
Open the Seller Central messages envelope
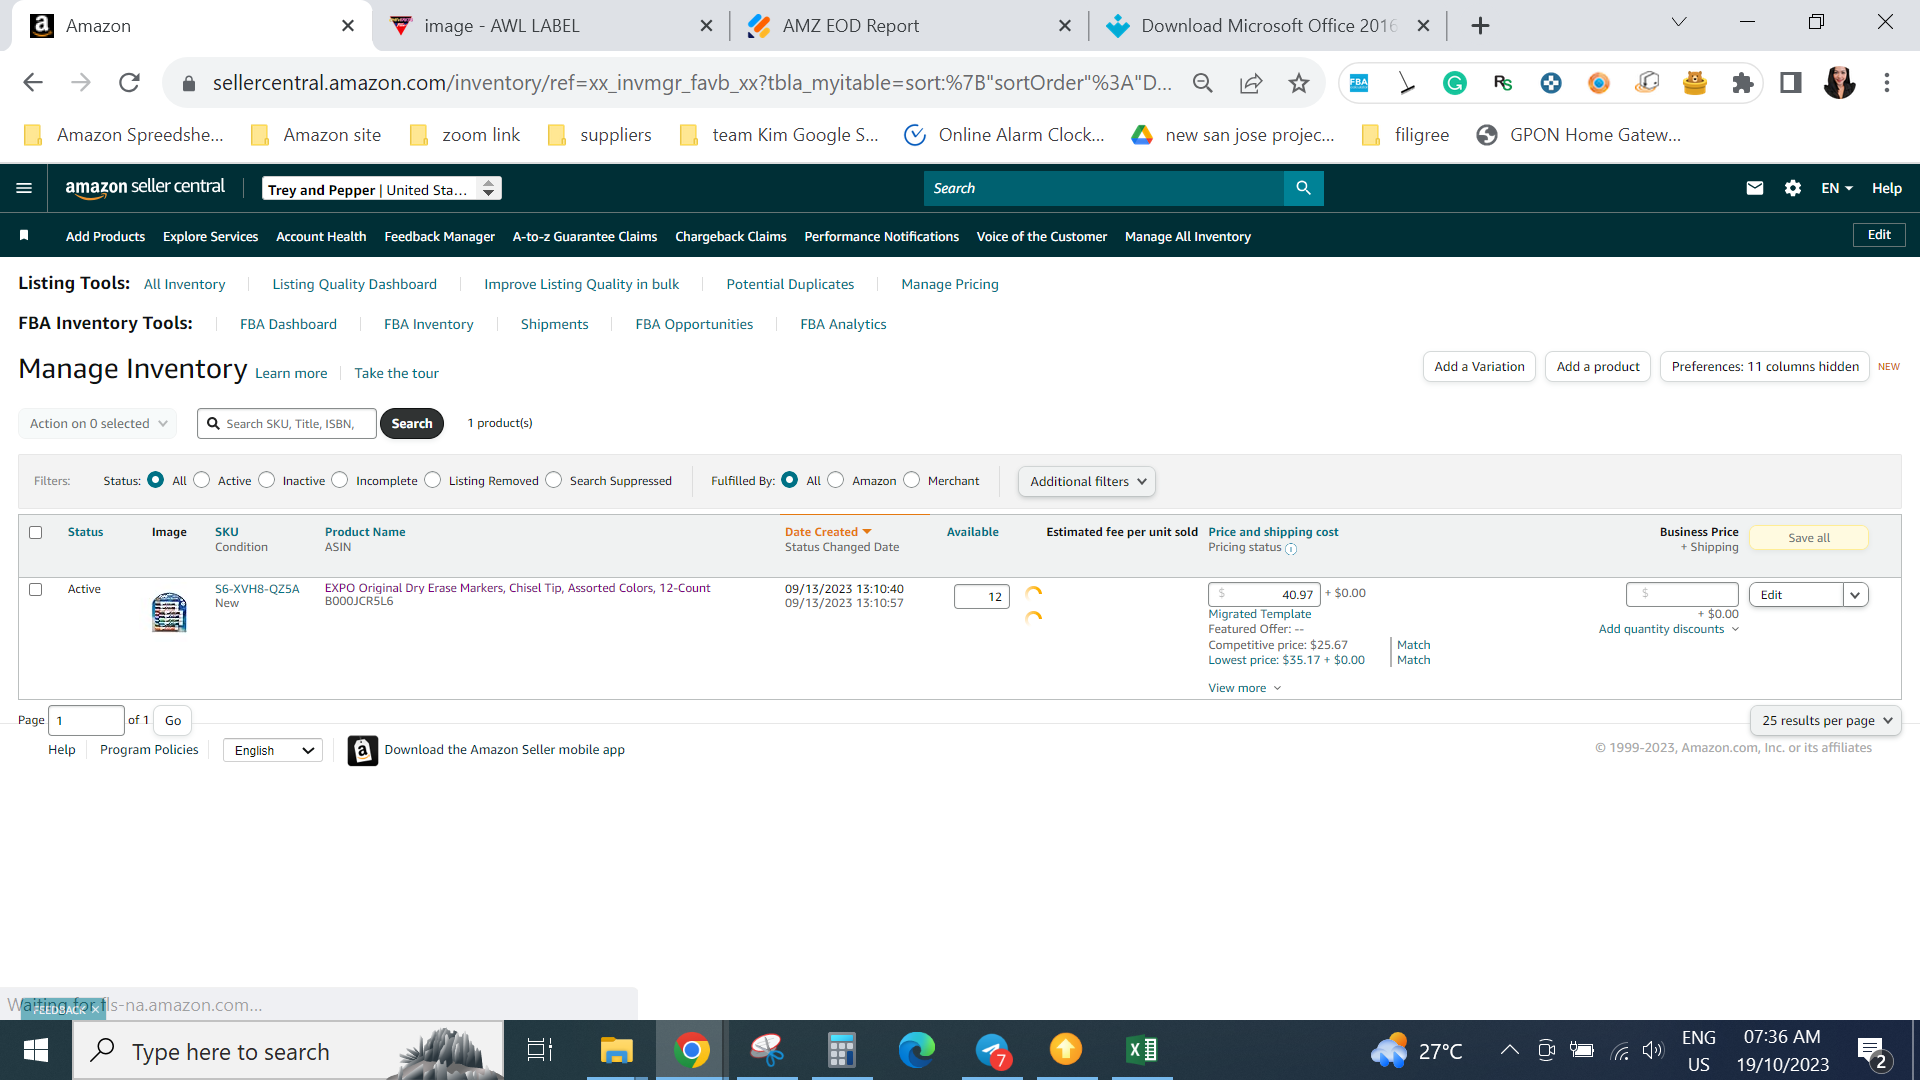pyautogui.click(x=1755, y=188)
